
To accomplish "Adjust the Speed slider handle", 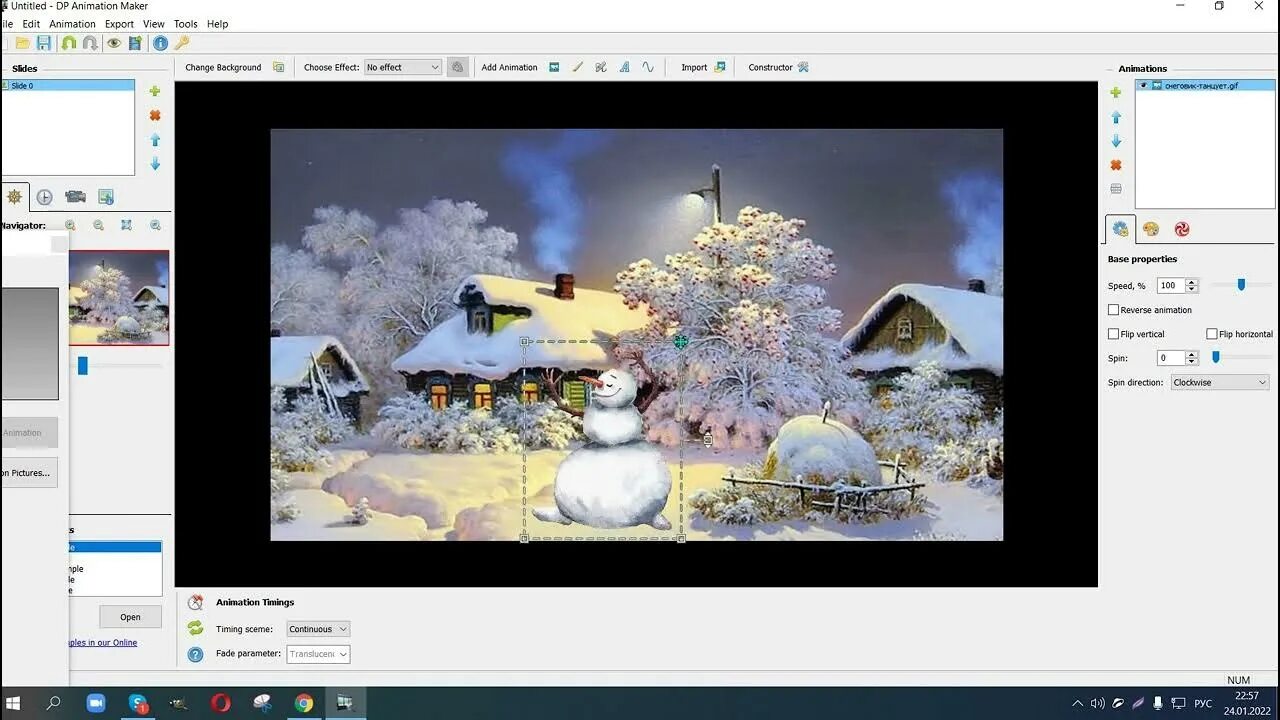I will point(1241,285).
